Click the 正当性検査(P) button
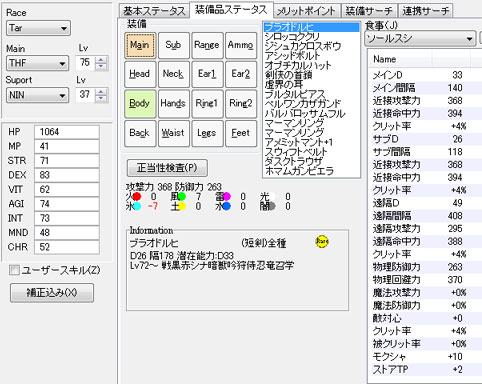This screenshot has width=482, height=384. coord(167,168)
